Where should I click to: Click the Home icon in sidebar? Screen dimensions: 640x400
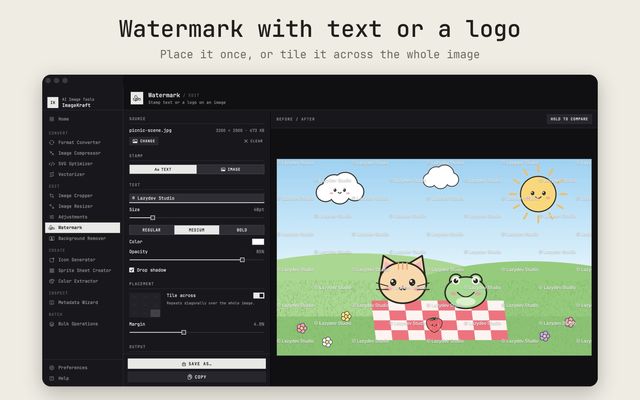tap(52, 119)
